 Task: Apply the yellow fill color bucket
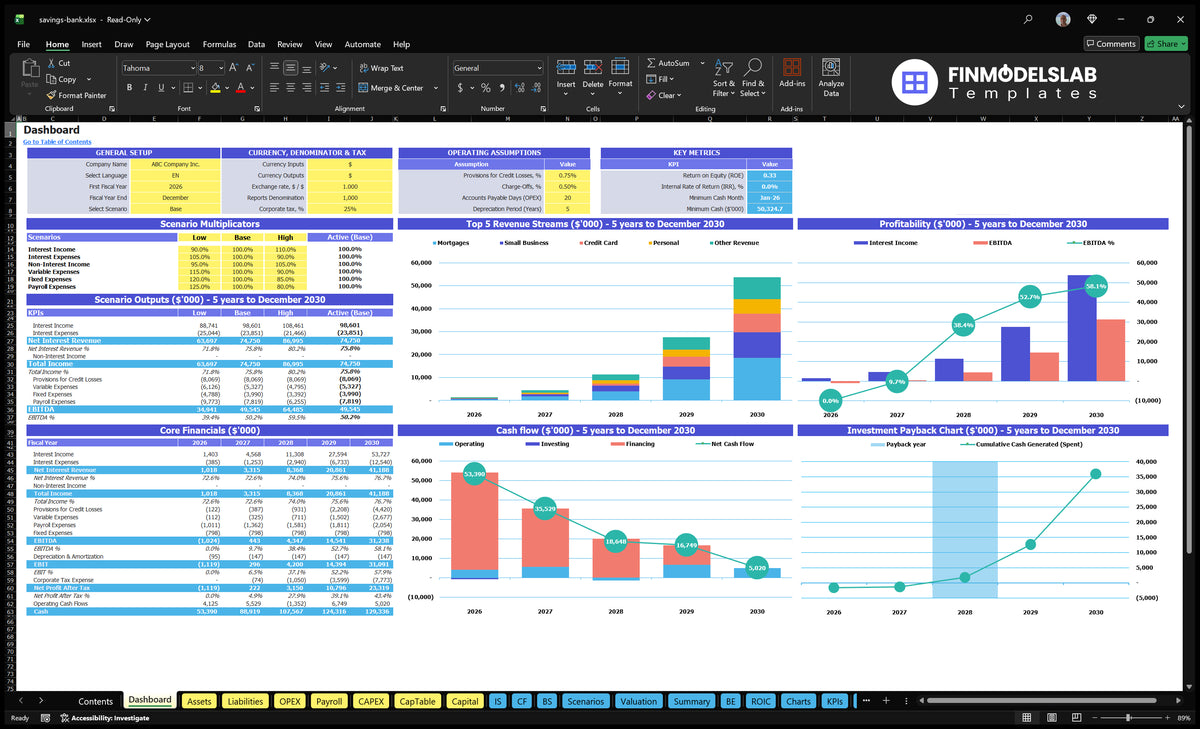(215, 88)
